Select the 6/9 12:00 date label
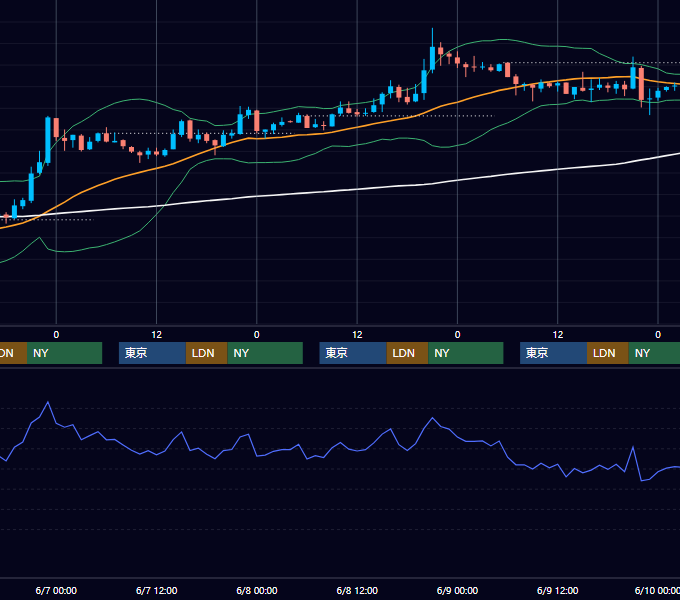The width and height of the screenshot is (680, 600). (x=557, y=590)
